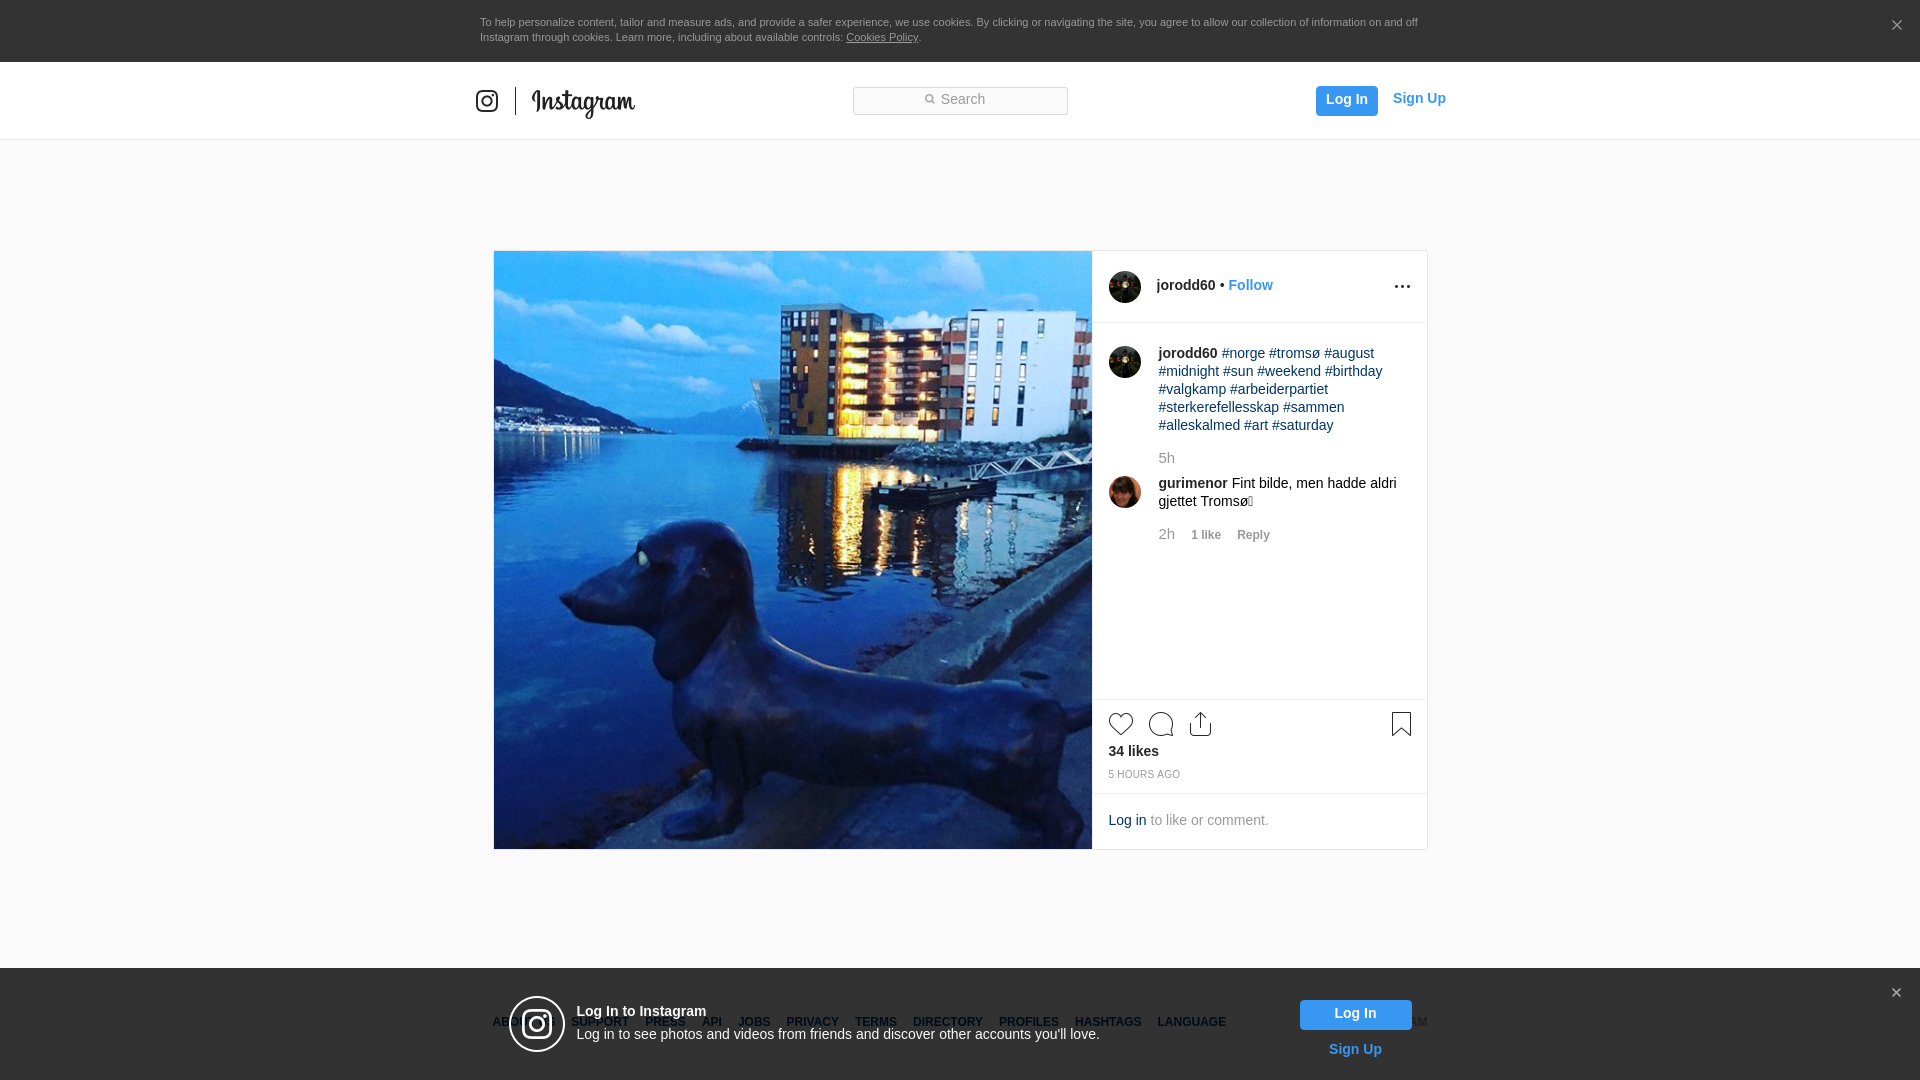Close the bottom login prompt banner

tap(1895, 993)
